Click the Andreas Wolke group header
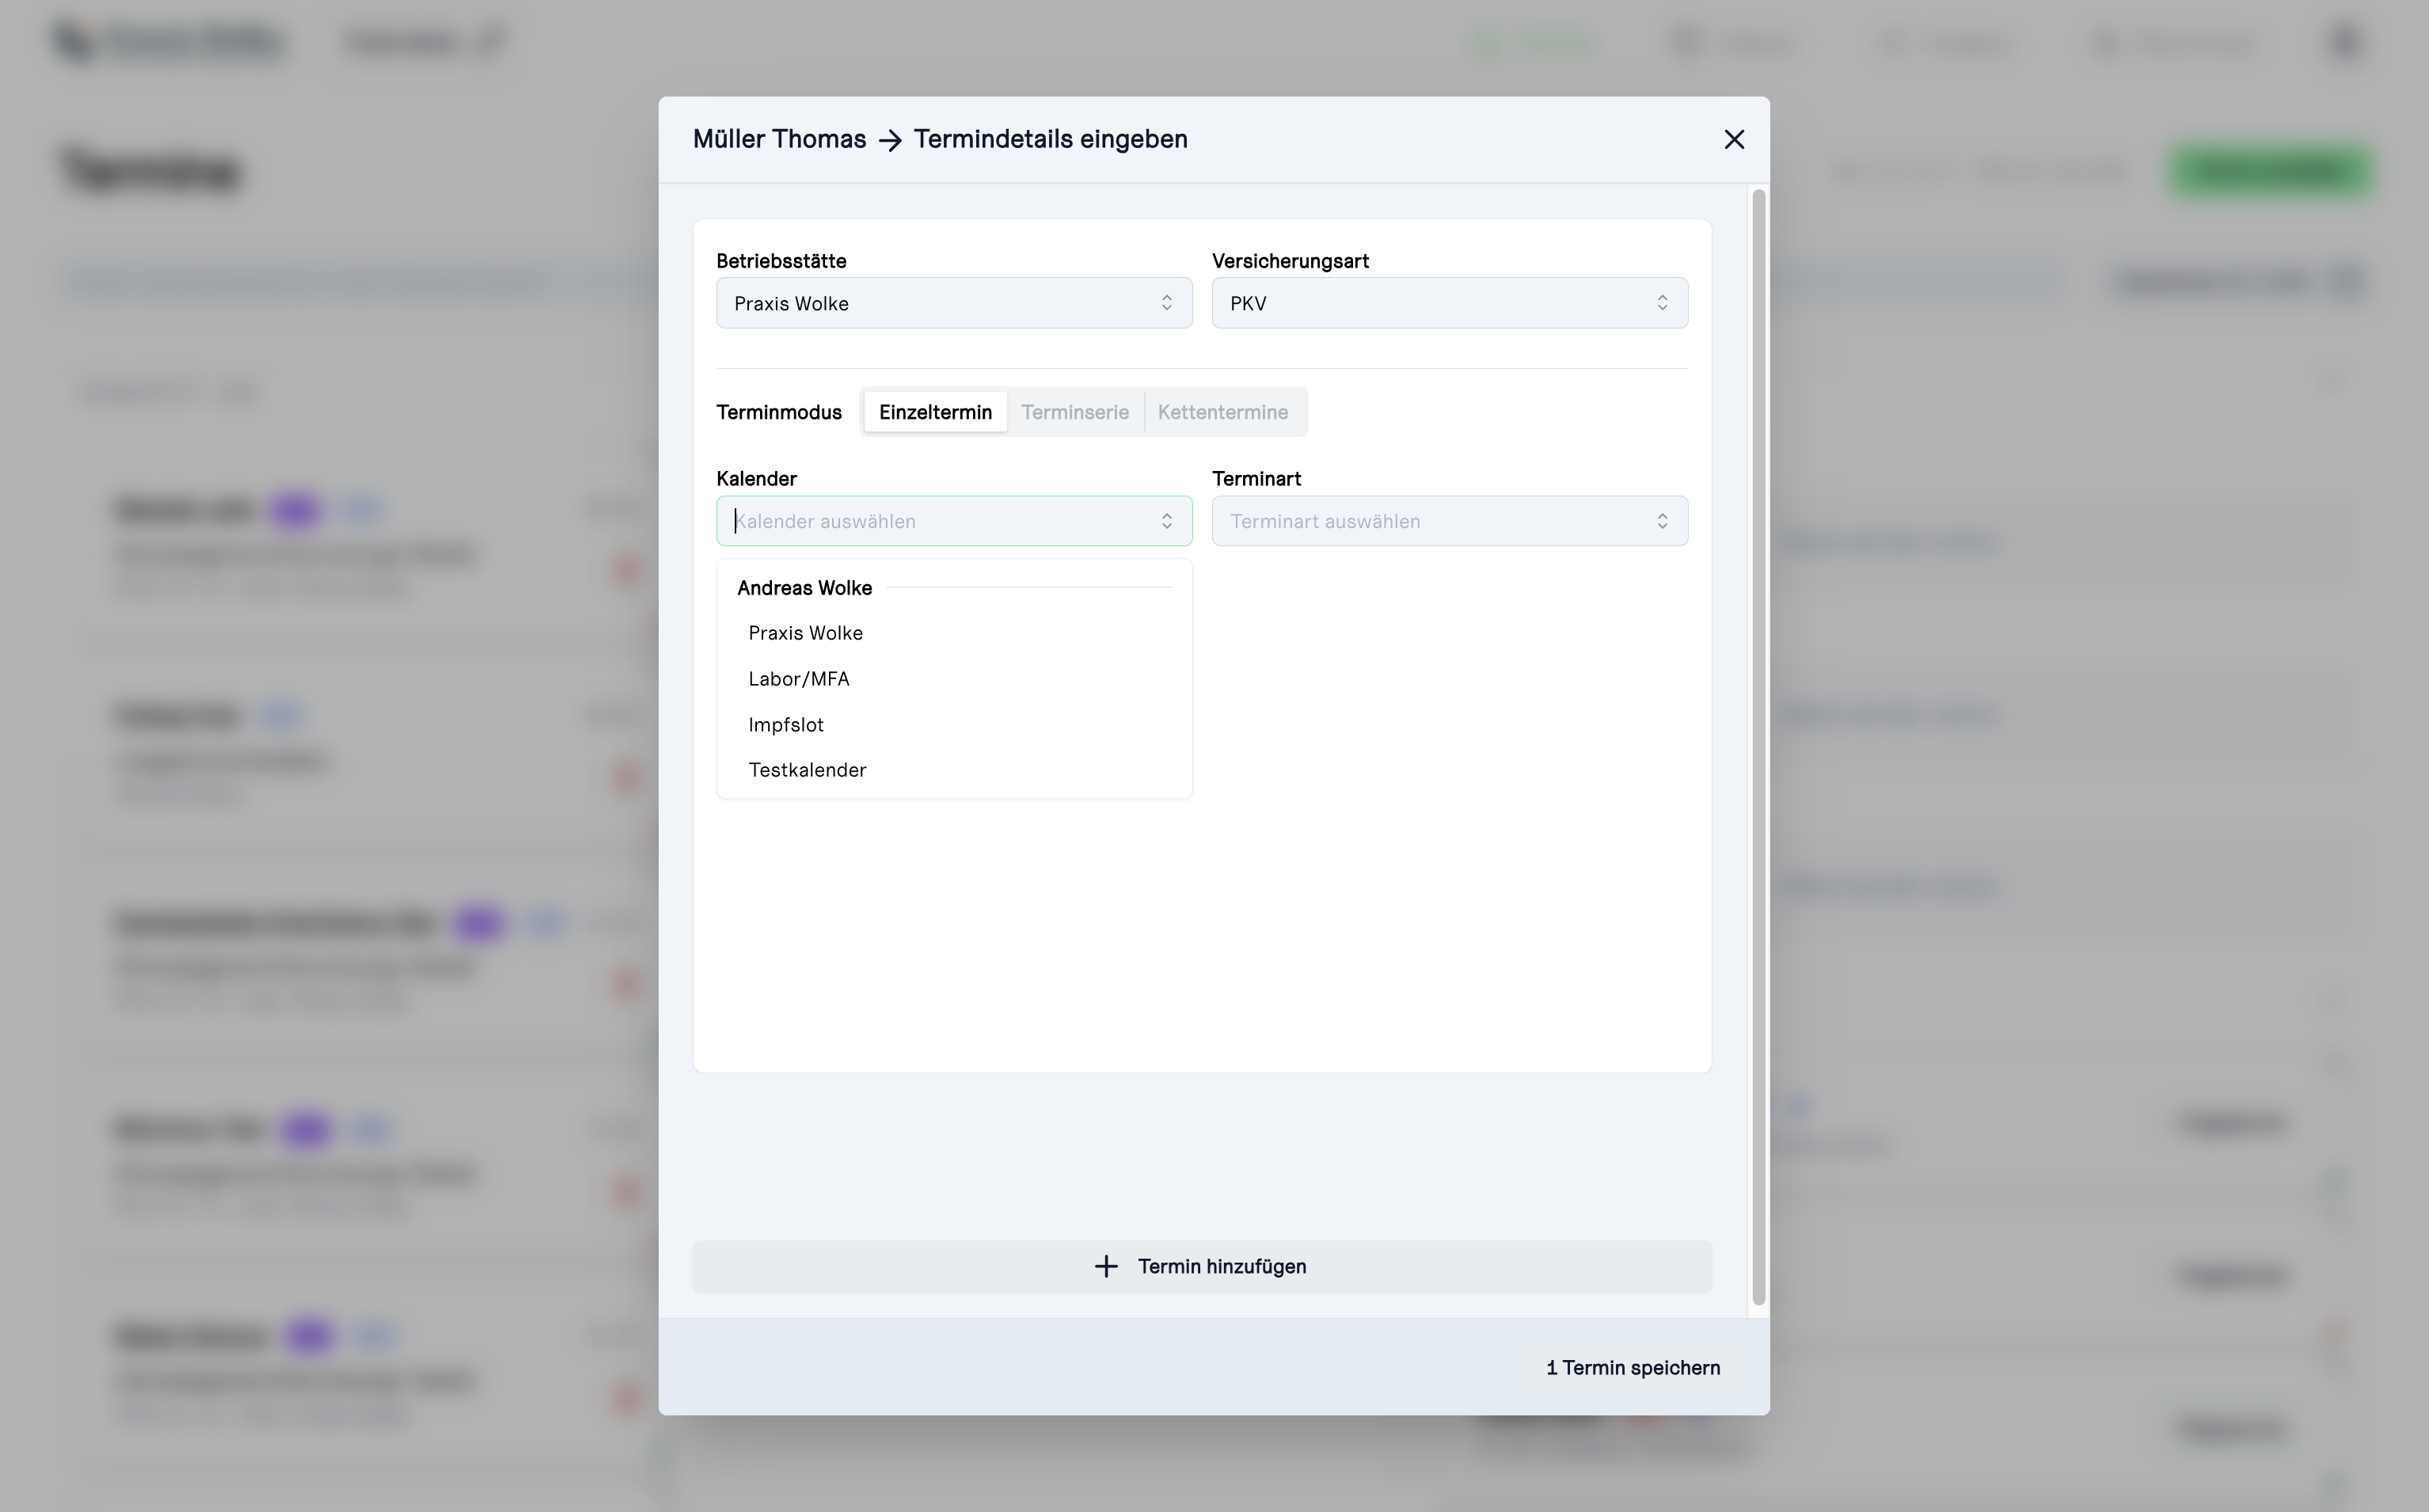Screen dimensions: 2429x1512 coord(804,588)
